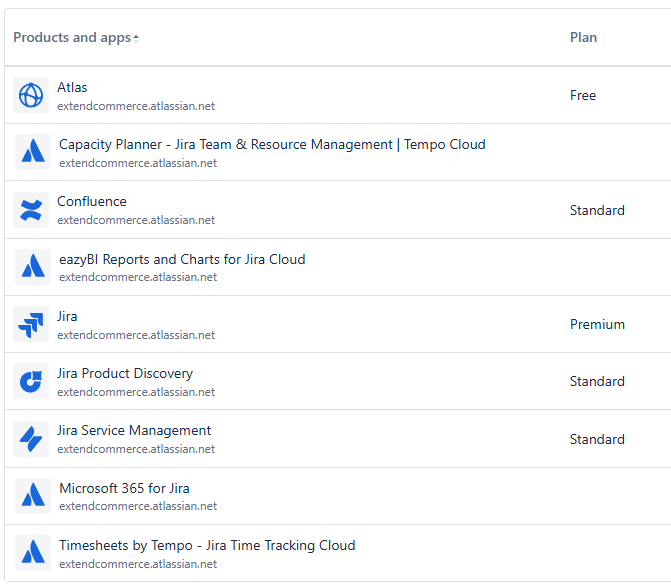The height and width of the screenshot is (584, 671).
Task: Click the sort arrow beside Products and apps
Action: click(136, 38)
